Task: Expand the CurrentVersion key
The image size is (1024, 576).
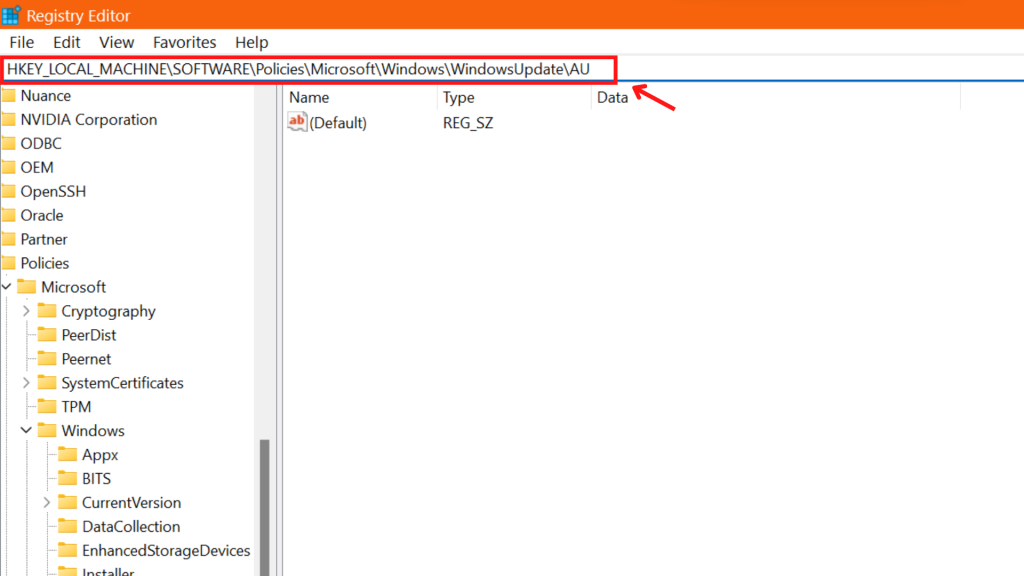Action: click(46, 502)
